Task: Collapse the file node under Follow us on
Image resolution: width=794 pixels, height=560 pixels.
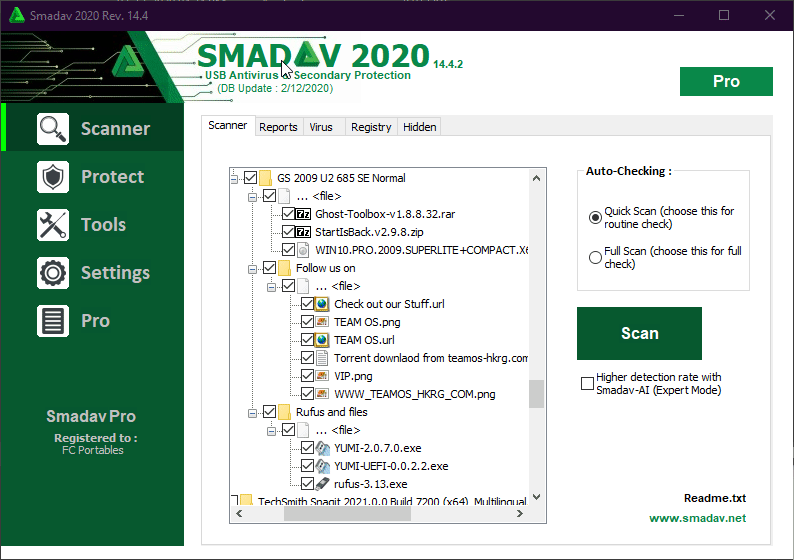Action: (x=271, y=287)
